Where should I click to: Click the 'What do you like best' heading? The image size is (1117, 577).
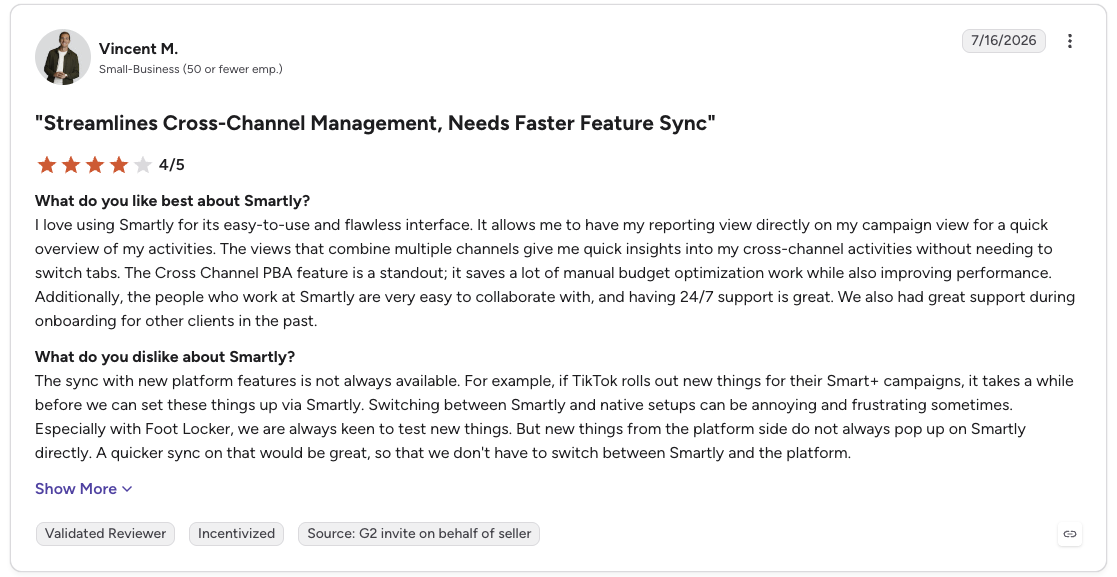[x=172, y=201]
